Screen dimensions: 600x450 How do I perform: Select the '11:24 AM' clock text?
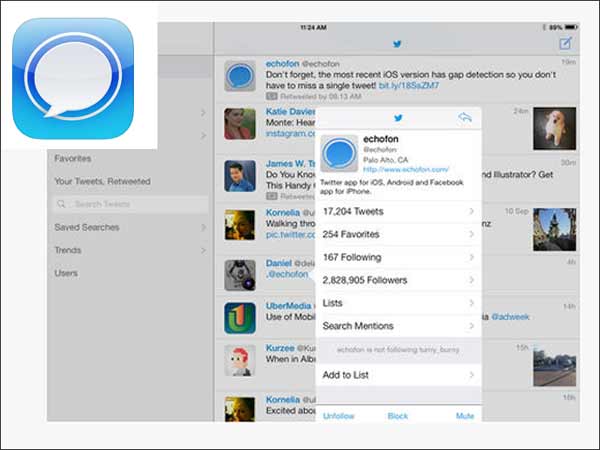[x=313, y=28]
